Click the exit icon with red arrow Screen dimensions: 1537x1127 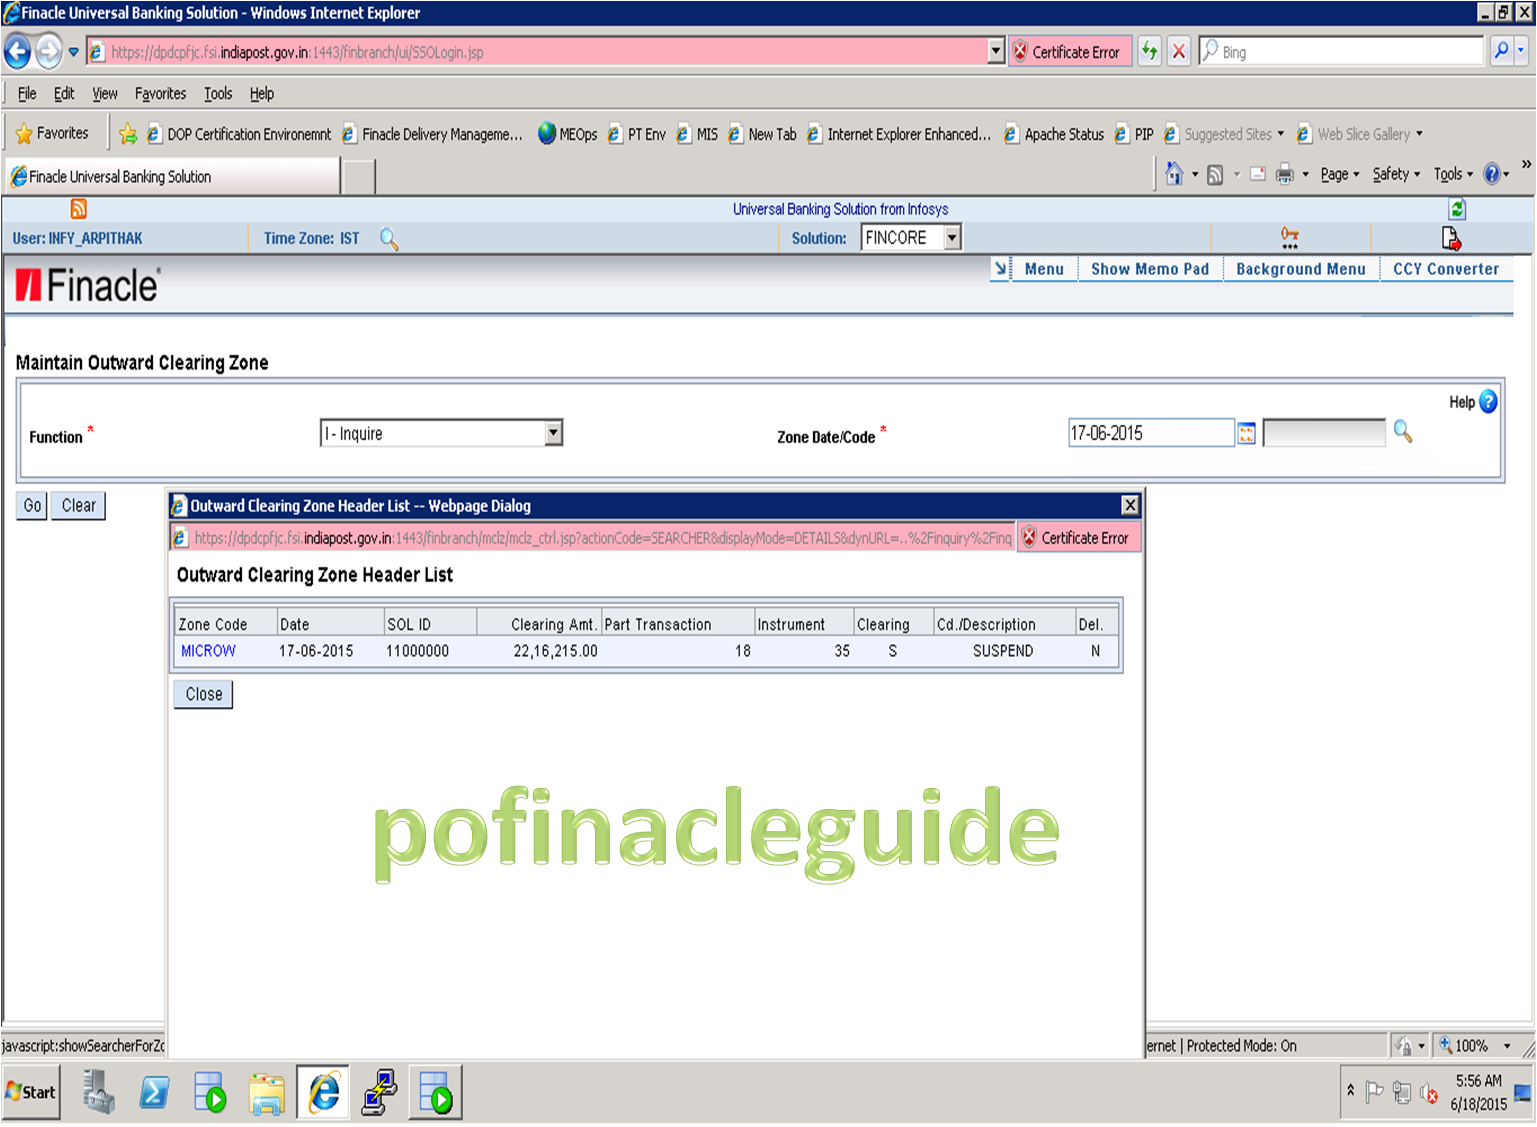tap(1451, 237)
